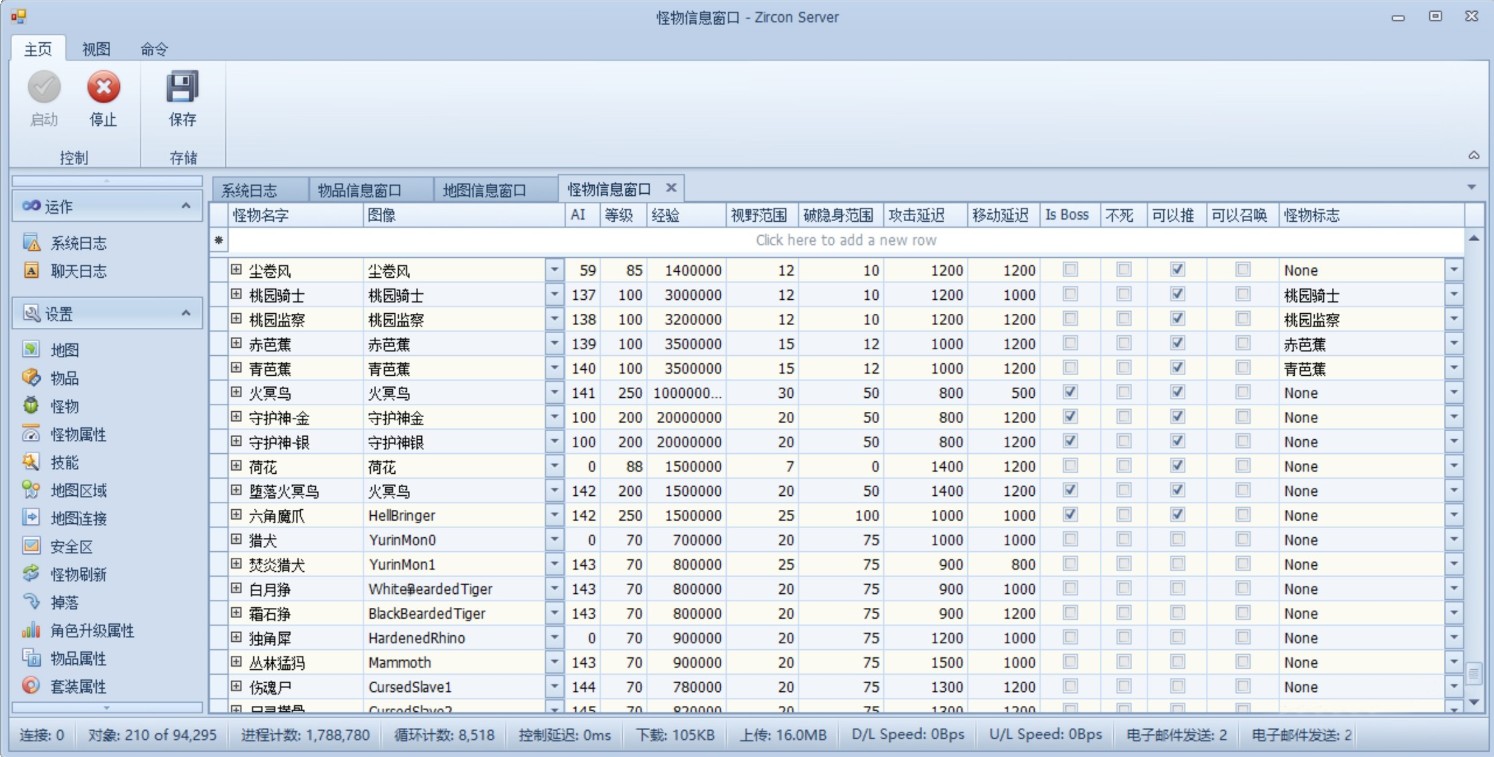The image size is (1494, 757).
Task: Expand the 守护神-金 row details
Action: point(236,417)
